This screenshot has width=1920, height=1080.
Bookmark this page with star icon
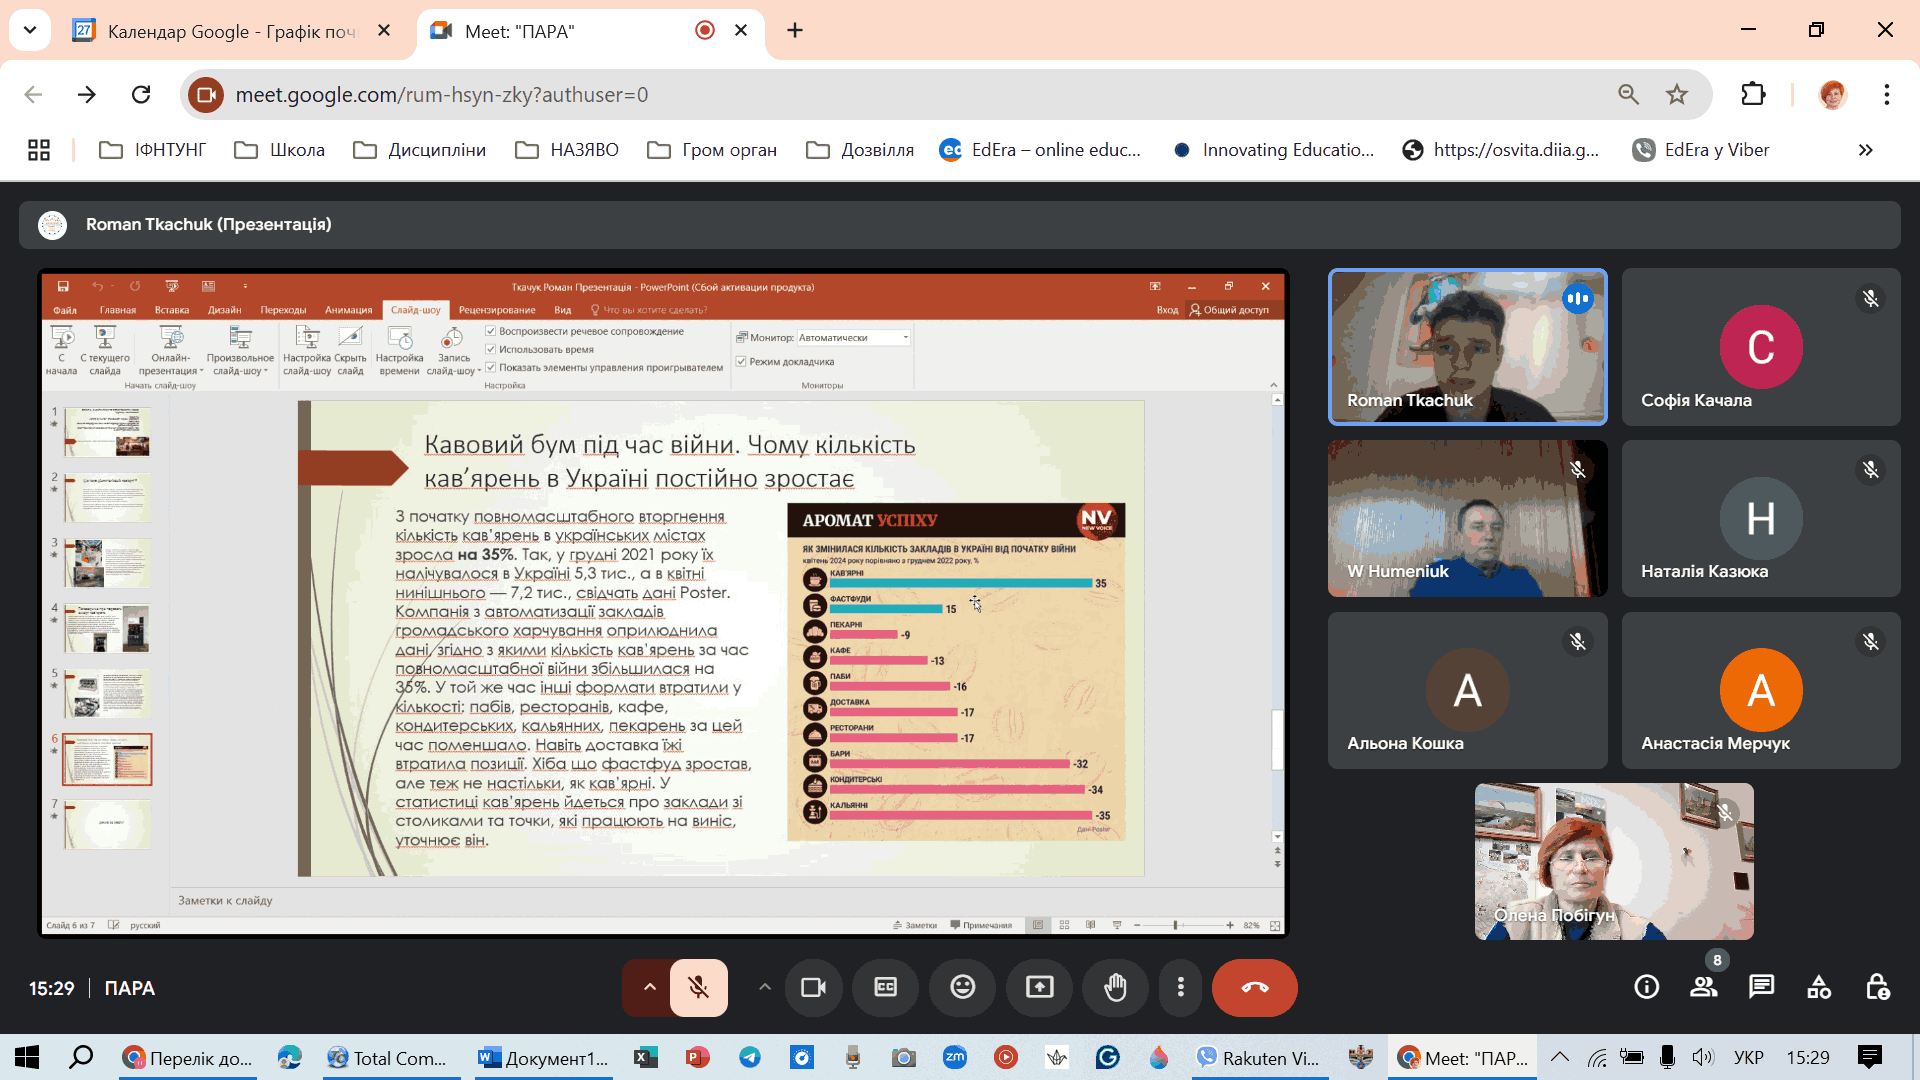[1677, 95]
